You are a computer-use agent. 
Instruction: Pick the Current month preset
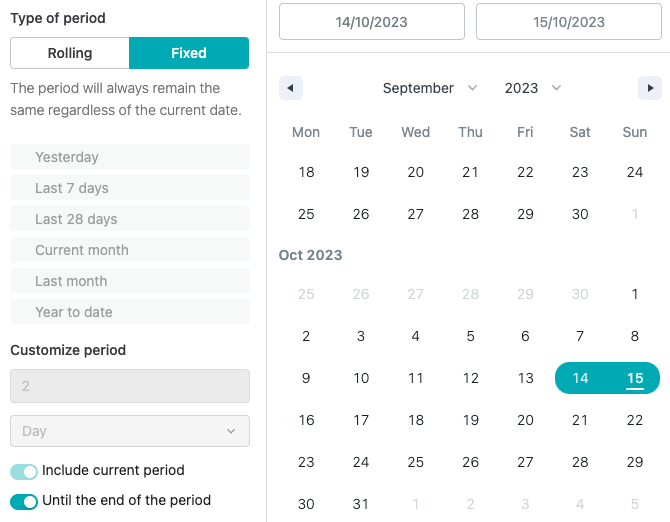(x=130, y=250)
